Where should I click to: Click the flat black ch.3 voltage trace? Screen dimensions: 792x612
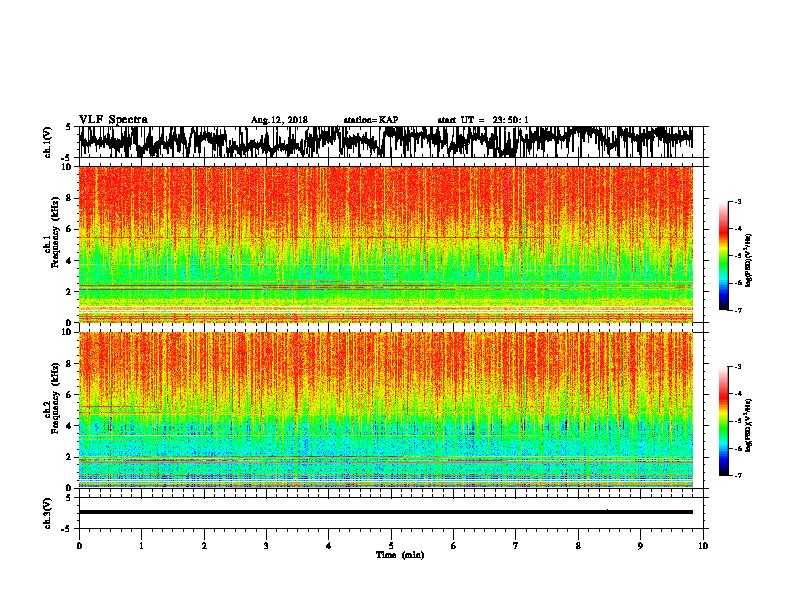point(386,512)
